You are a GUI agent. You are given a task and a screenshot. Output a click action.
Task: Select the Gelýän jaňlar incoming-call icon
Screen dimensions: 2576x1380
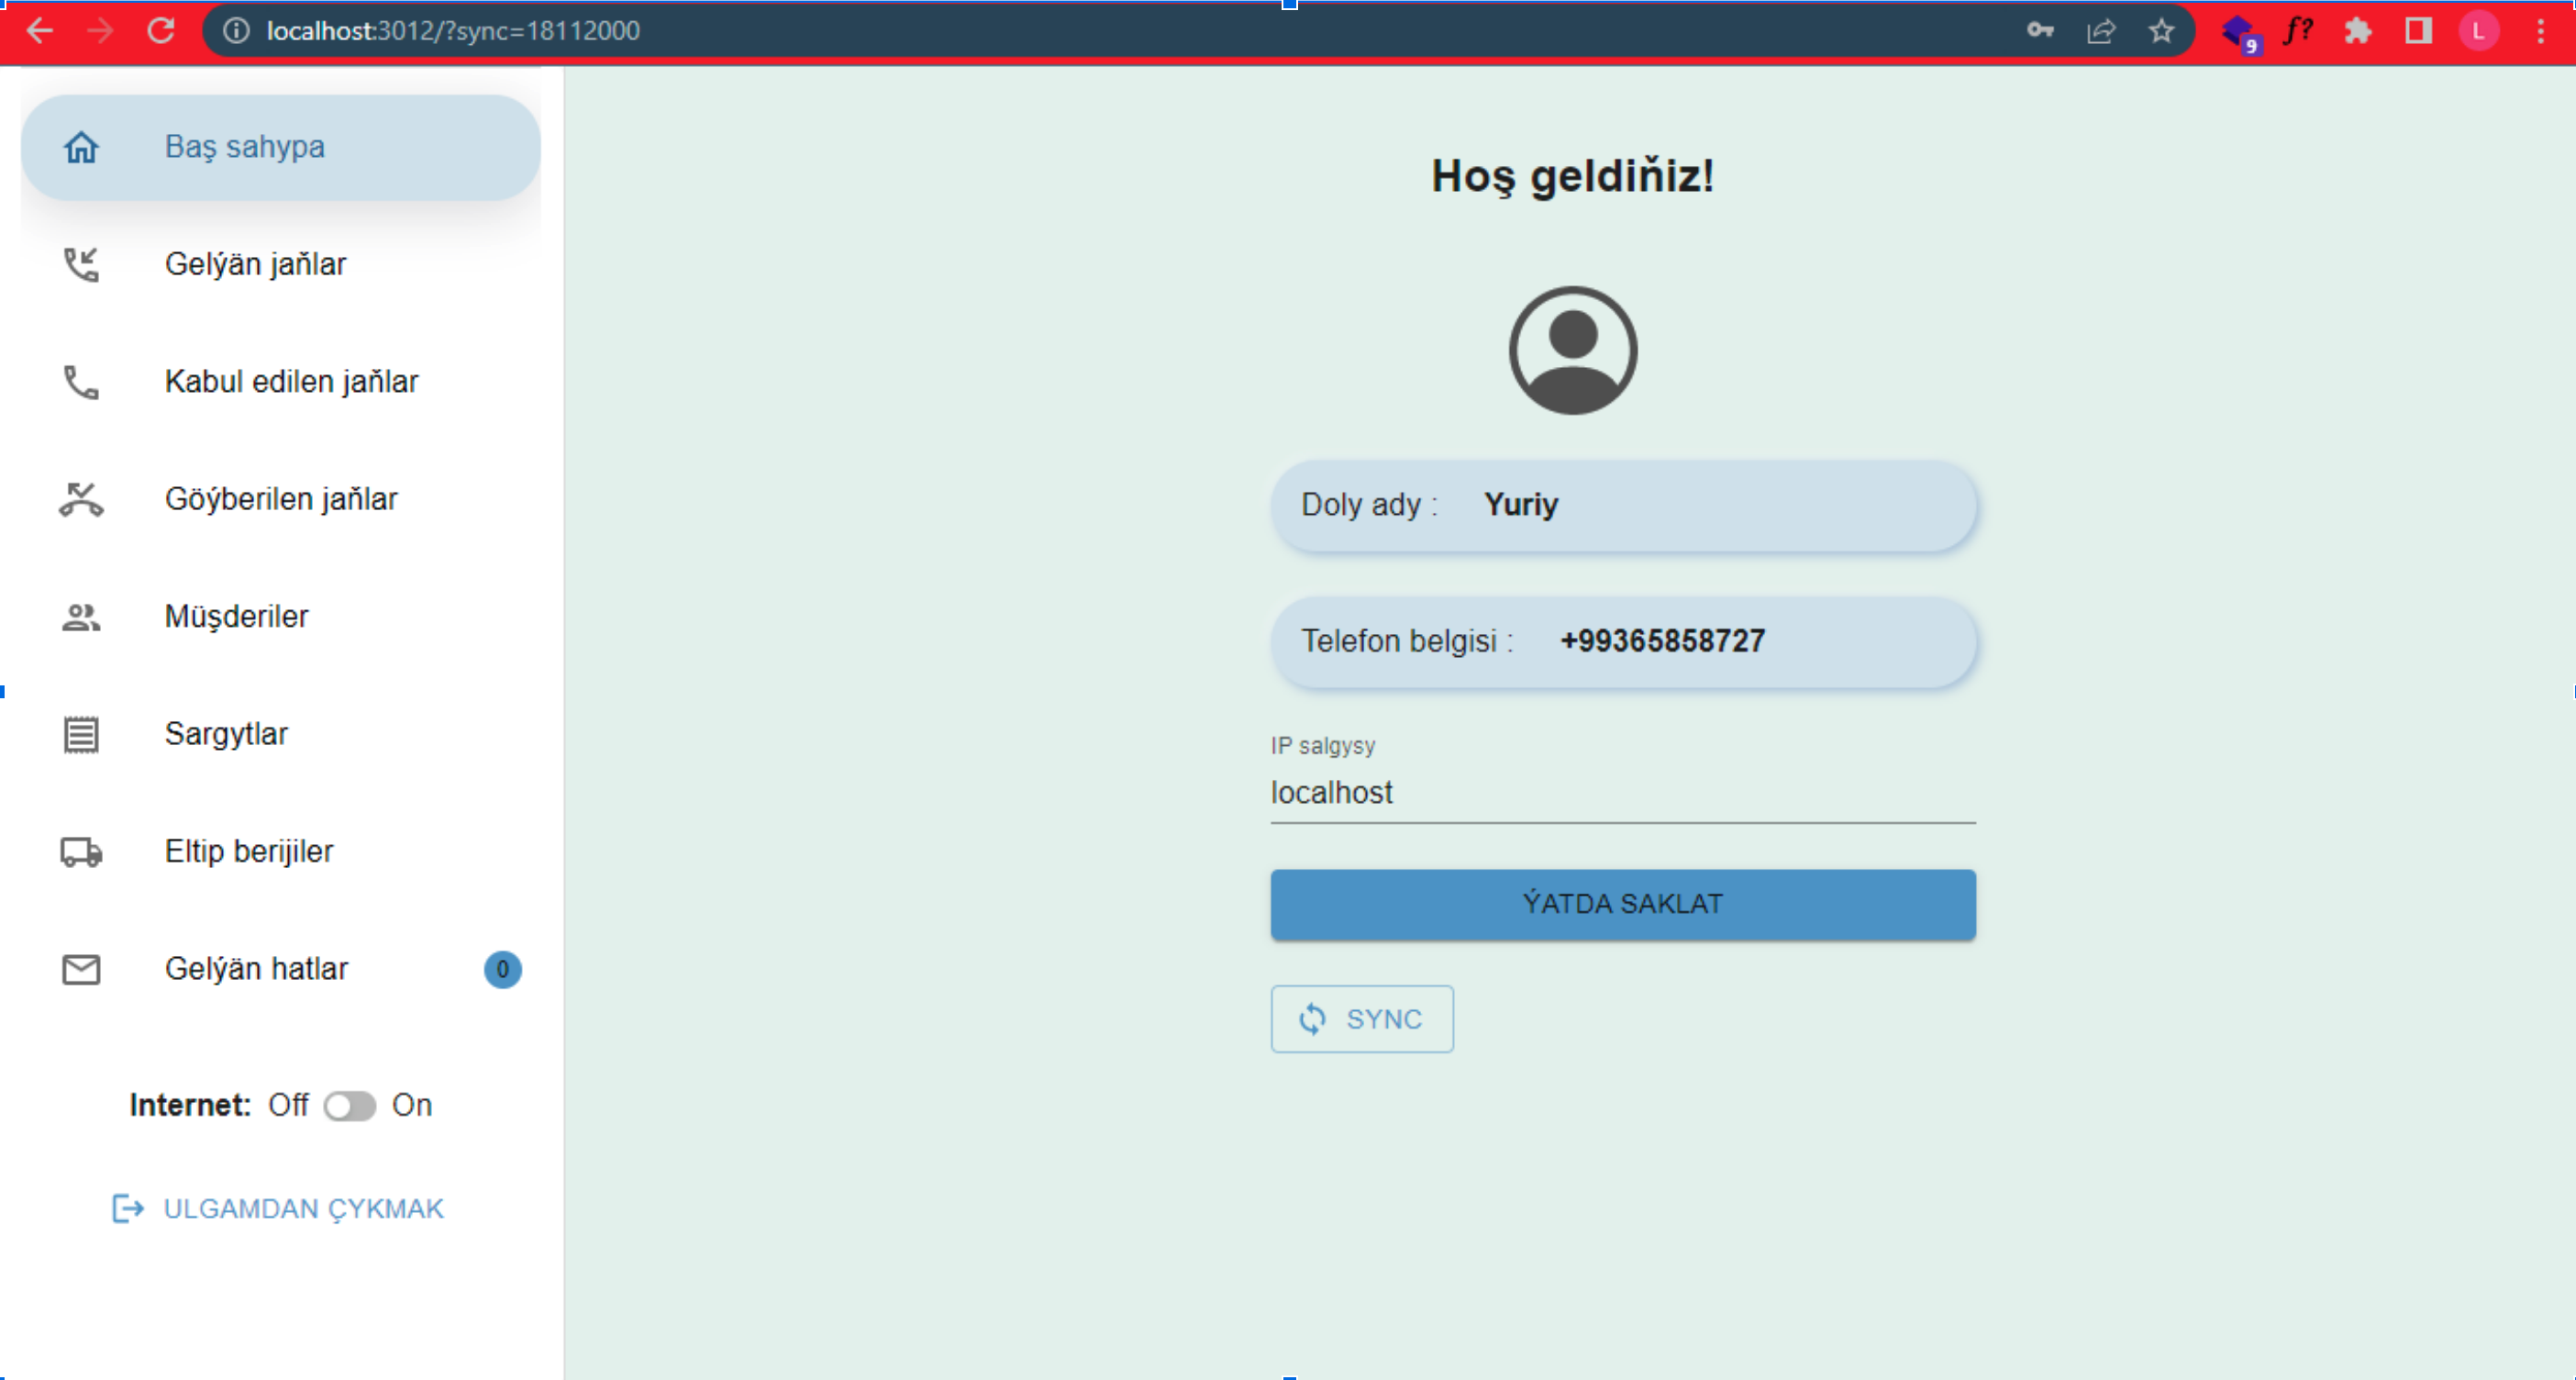pyautogui.click(x=81, y=264)
